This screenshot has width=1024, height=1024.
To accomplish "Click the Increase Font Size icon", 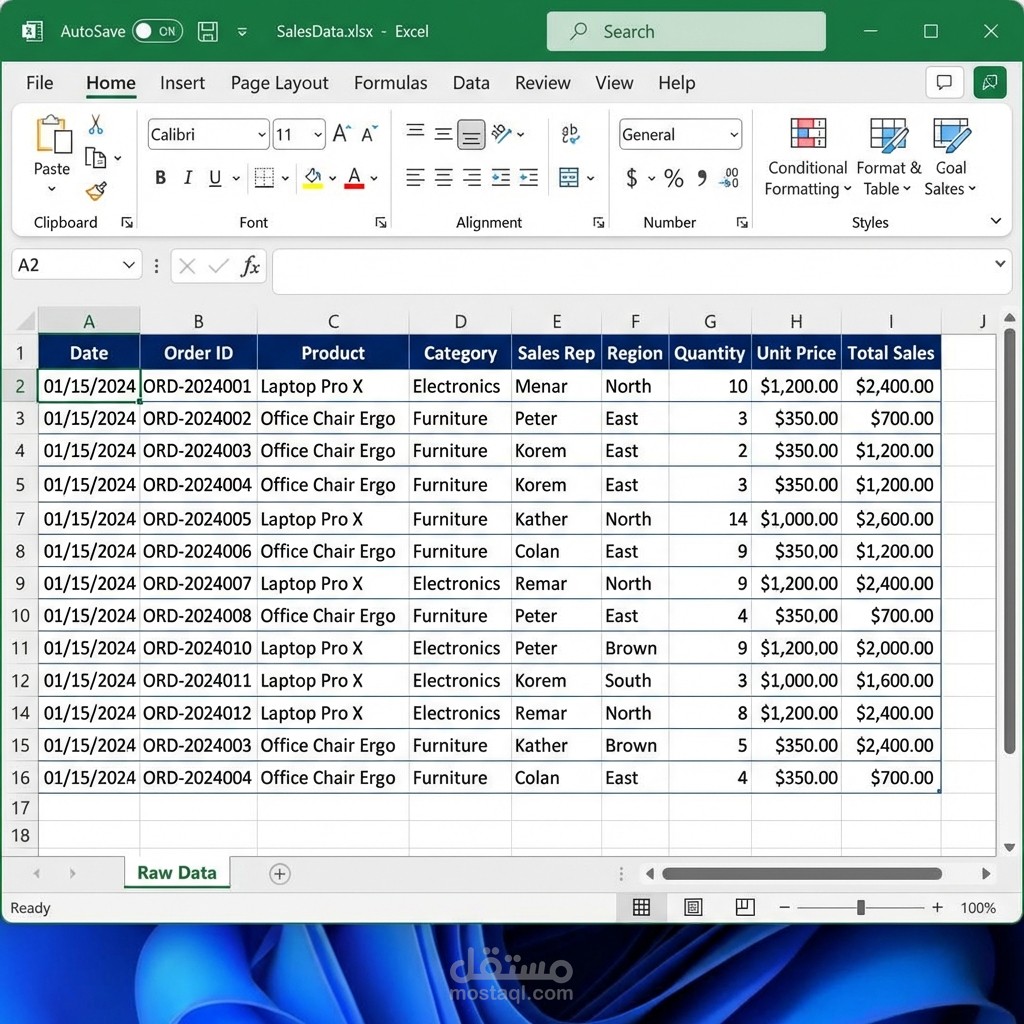I will tap(342, 134).
